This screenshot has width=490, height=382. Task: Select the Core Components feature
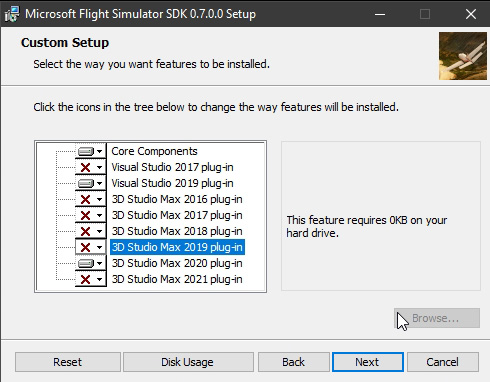154,151
